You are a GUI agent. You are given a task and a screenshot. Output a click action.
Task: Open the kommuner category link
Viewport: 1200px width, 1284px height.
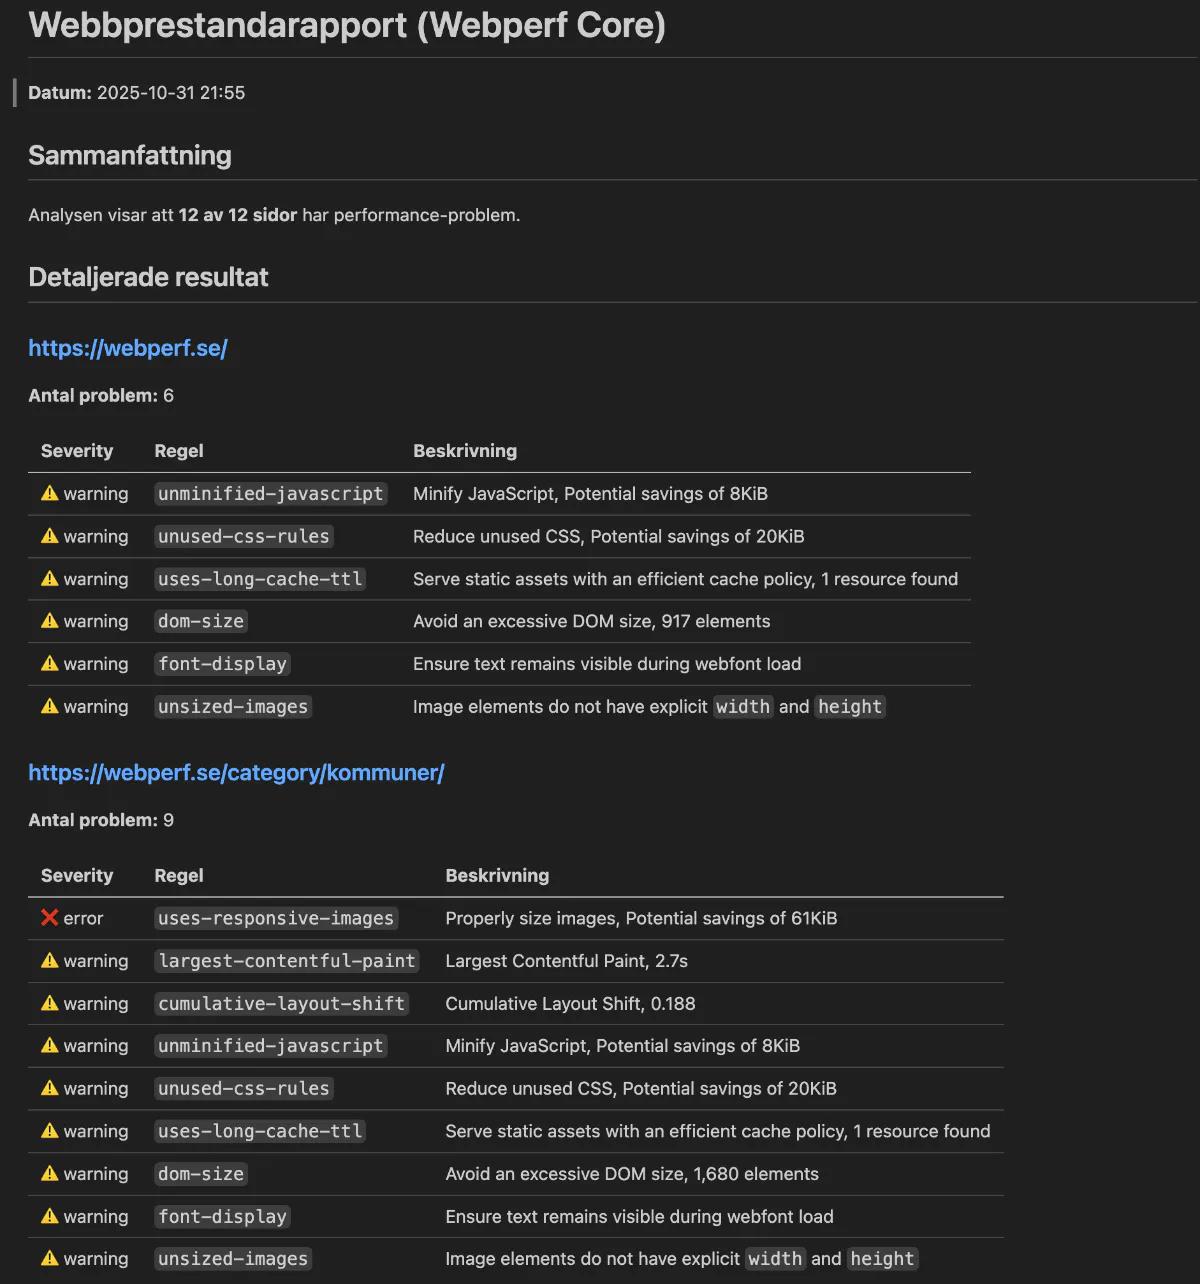[236, 773]
